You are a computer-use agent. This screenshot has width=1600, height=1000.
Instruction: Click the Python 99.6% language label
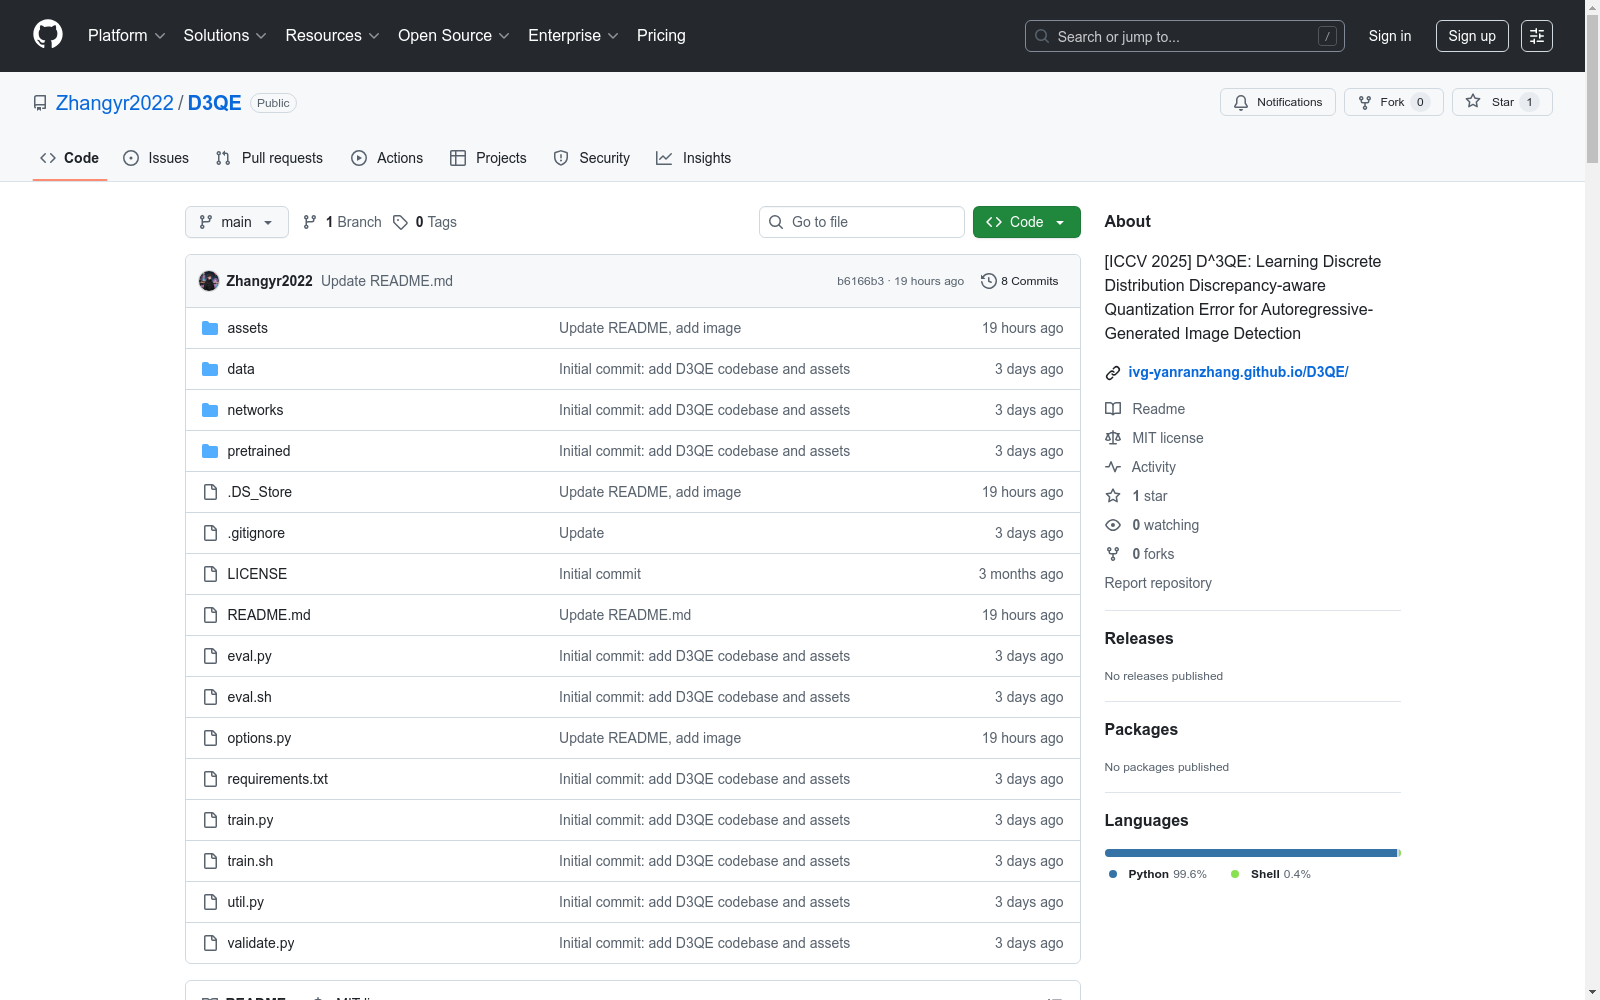(x=1158, y=874)
